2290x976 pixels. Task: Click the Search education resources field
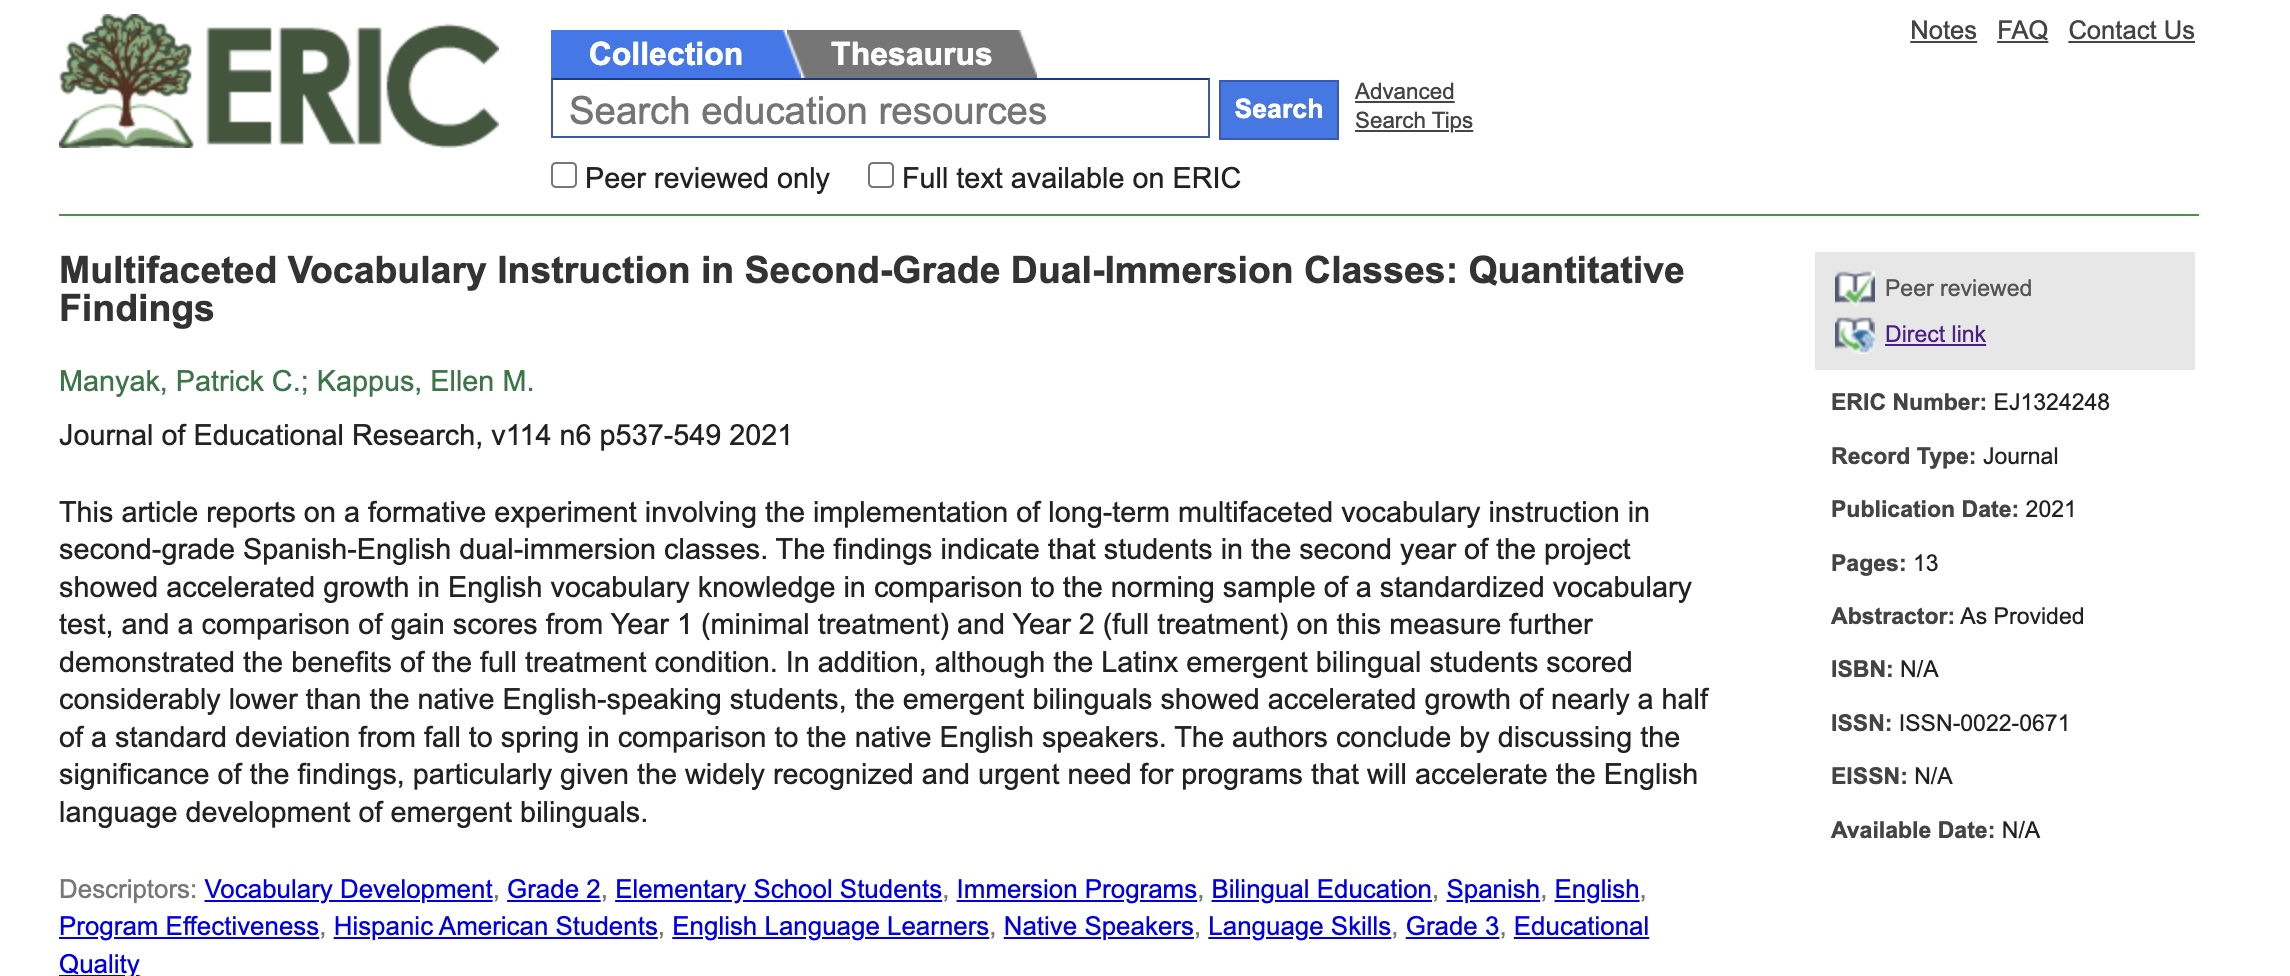880,109
